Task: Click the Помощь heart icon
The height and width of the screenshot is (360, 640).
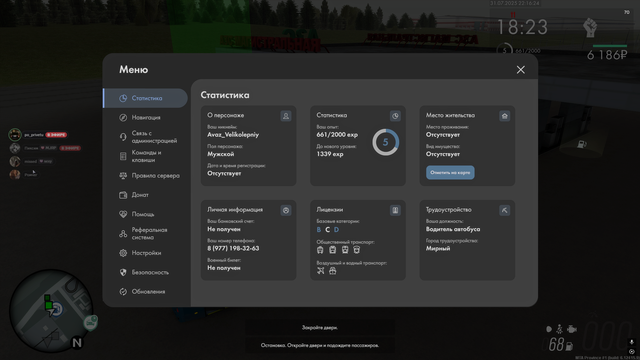Action: pyautogui.click(x=123, y=214)
